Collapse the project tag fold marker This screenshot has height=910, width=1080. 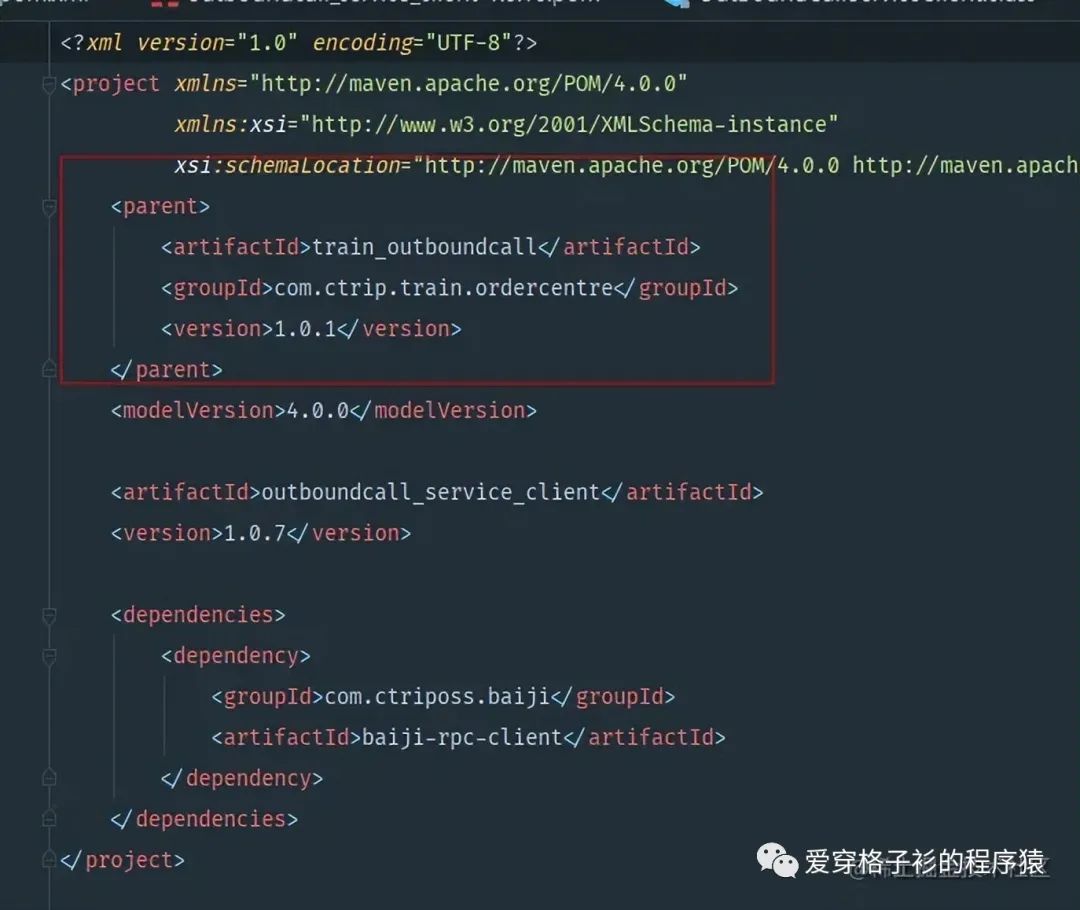click(x=49, y=85)
